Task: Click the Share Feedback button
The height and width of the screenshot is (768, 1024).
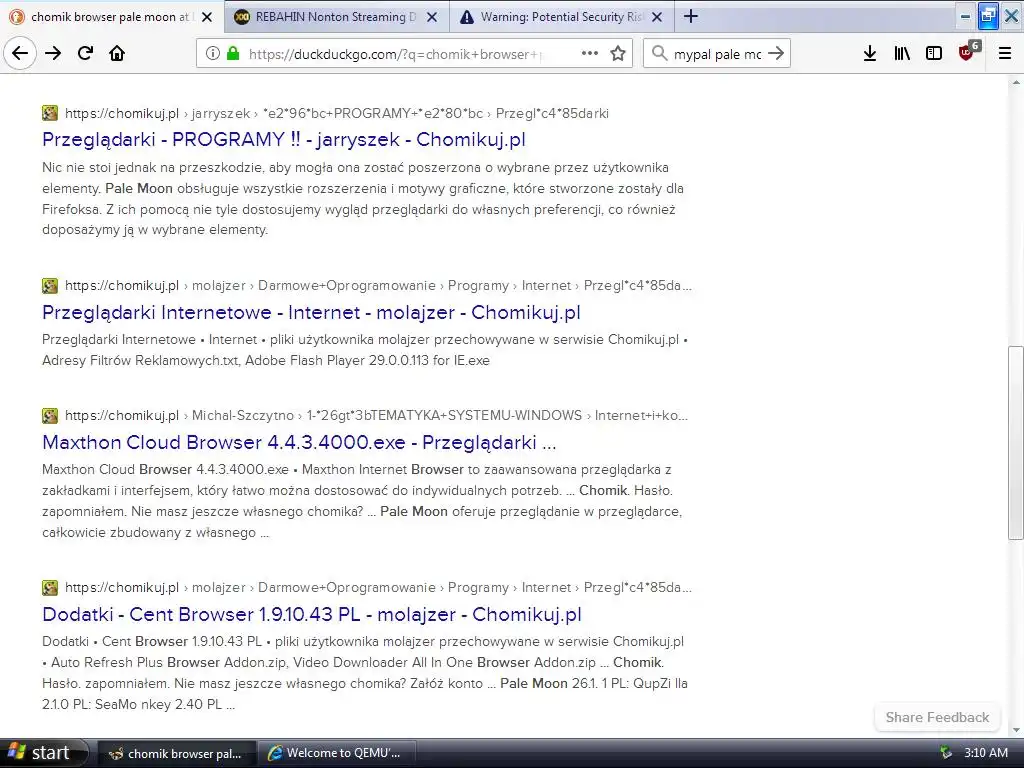Action: tap(937, 717)
